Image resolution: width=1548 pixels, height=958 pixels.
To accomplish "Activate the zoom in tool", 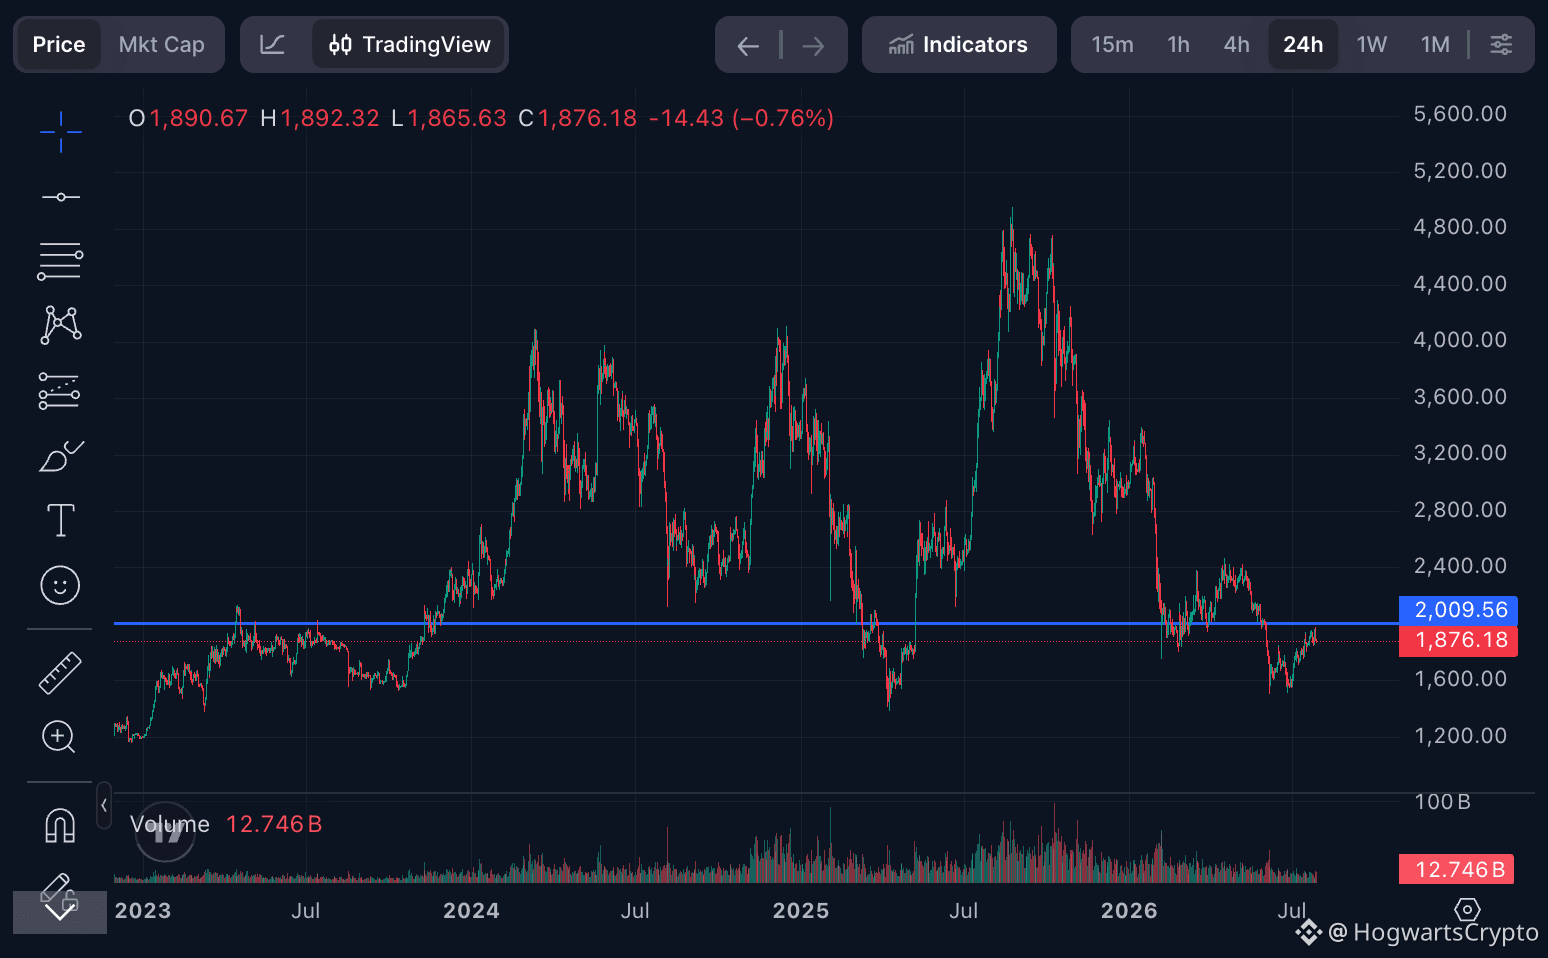I will (59, 737).
